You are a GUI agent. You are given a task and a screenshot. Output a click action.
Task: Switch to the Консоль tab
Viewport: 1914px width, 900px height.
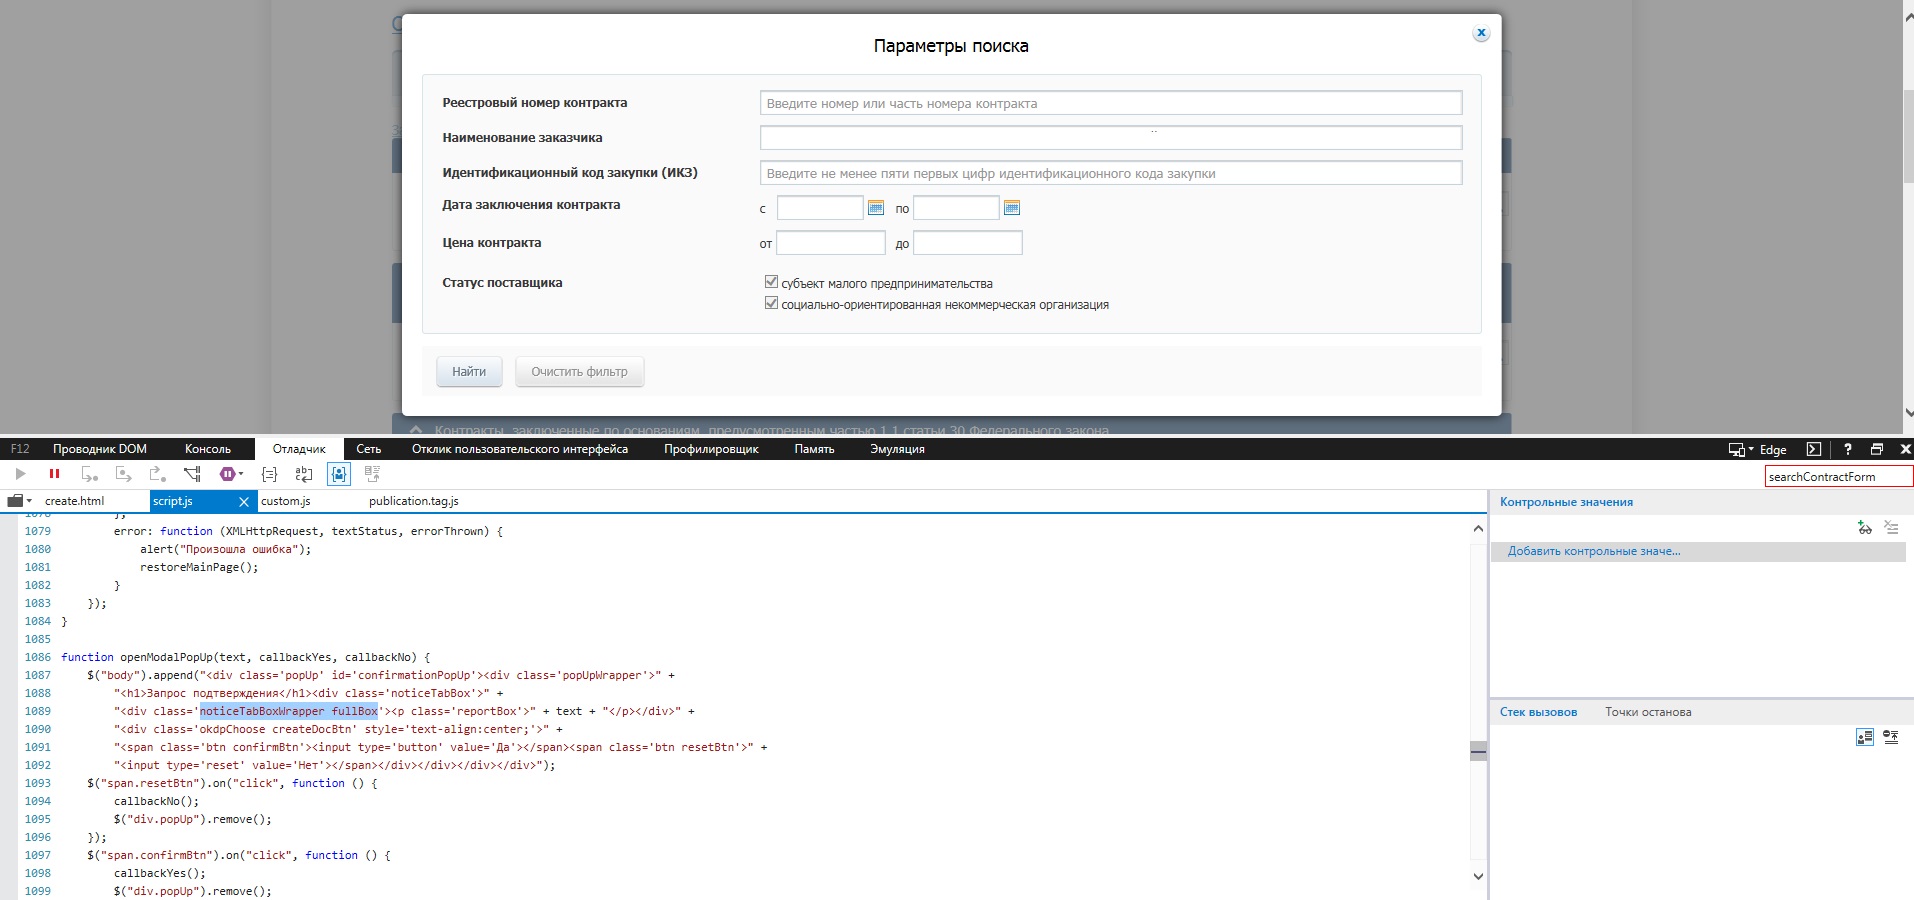point(208,449)
